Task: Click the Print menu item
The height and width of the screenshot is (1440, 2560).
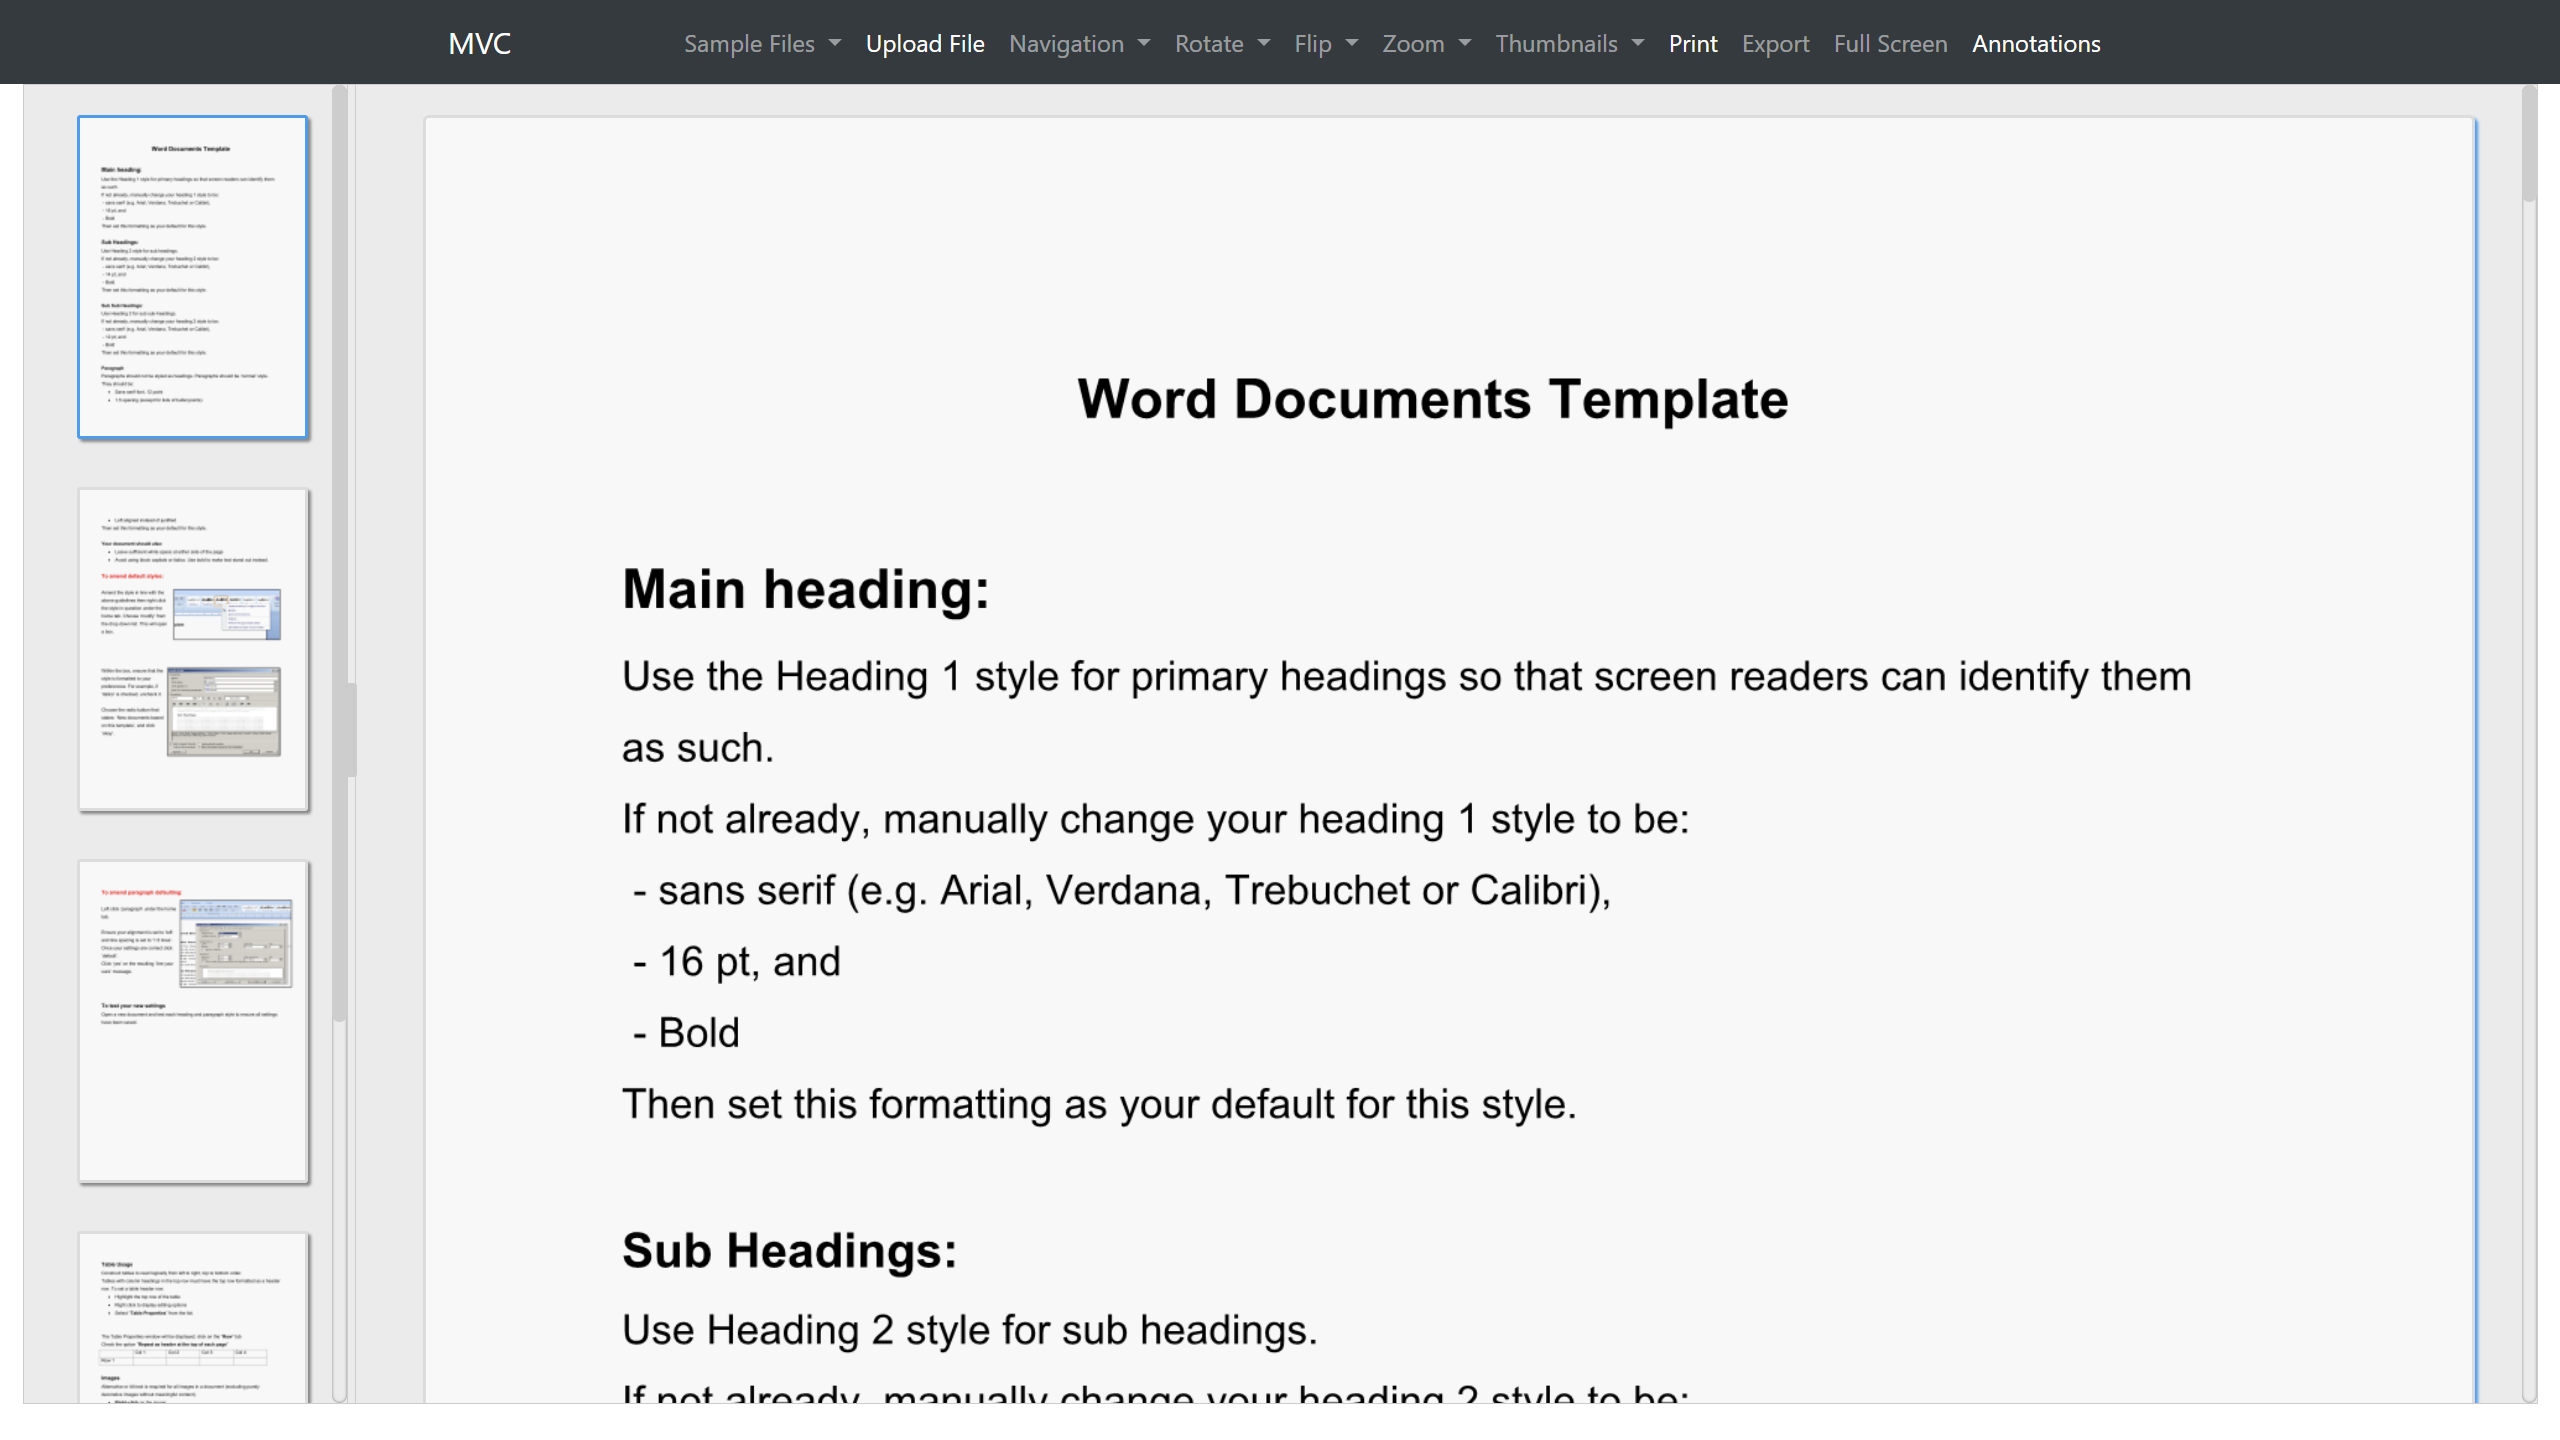Action: pos(1692,44)
